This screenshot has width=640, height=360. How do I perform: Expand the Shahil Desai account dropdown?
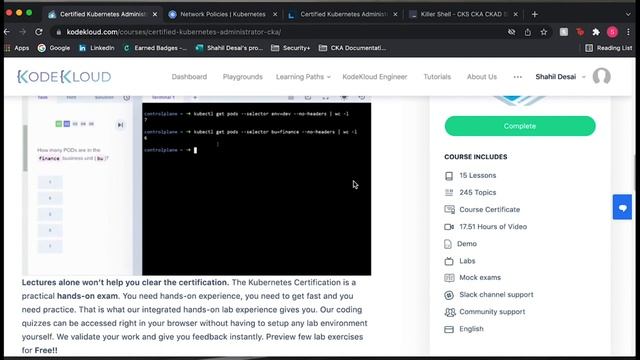[x=560, y=77]
